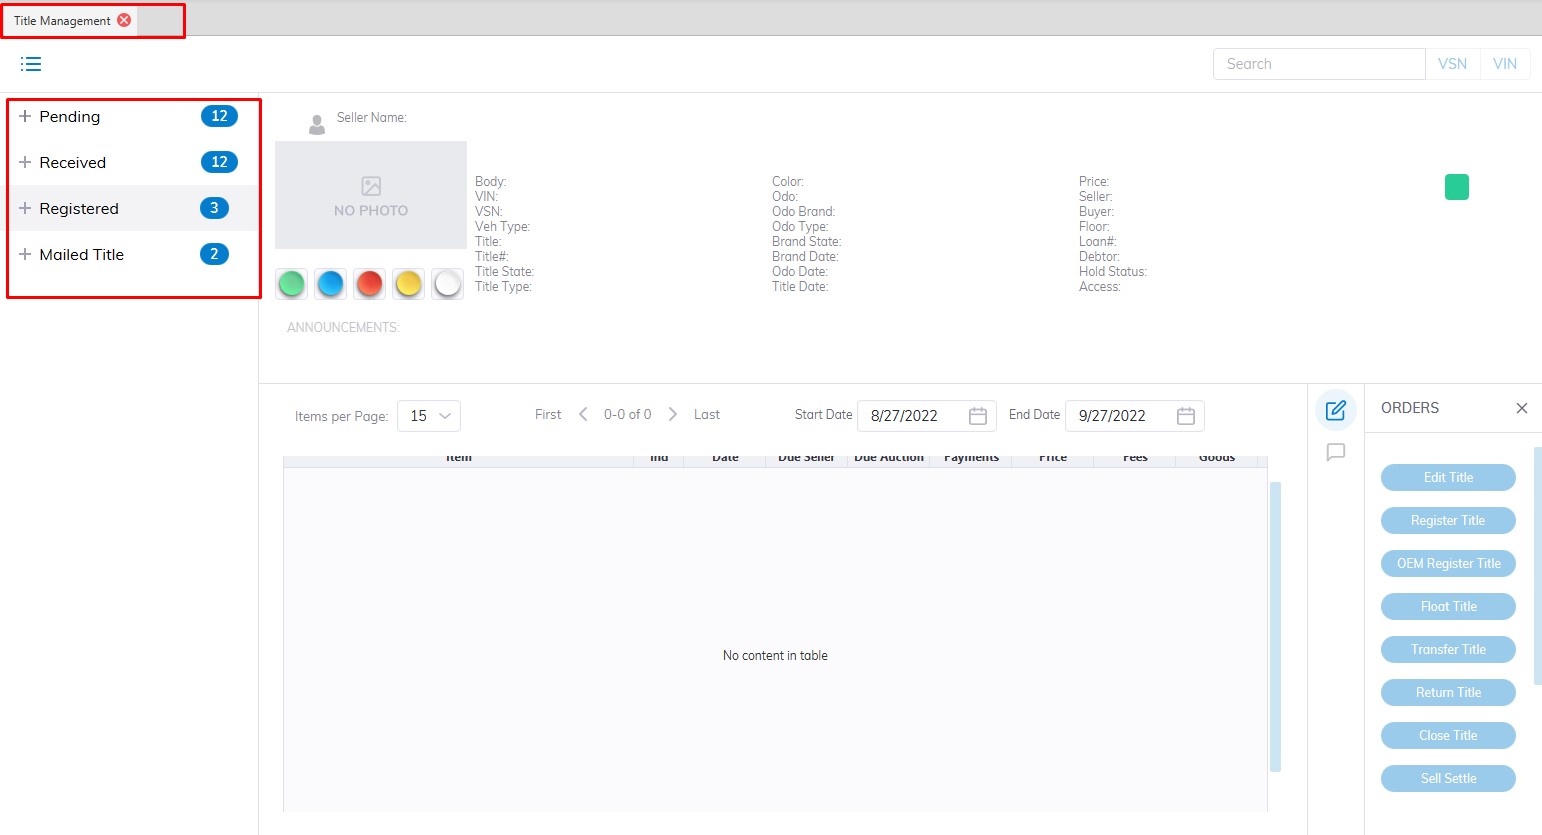
Task: Expand the Mailed Title category
Action: point(25,254)
